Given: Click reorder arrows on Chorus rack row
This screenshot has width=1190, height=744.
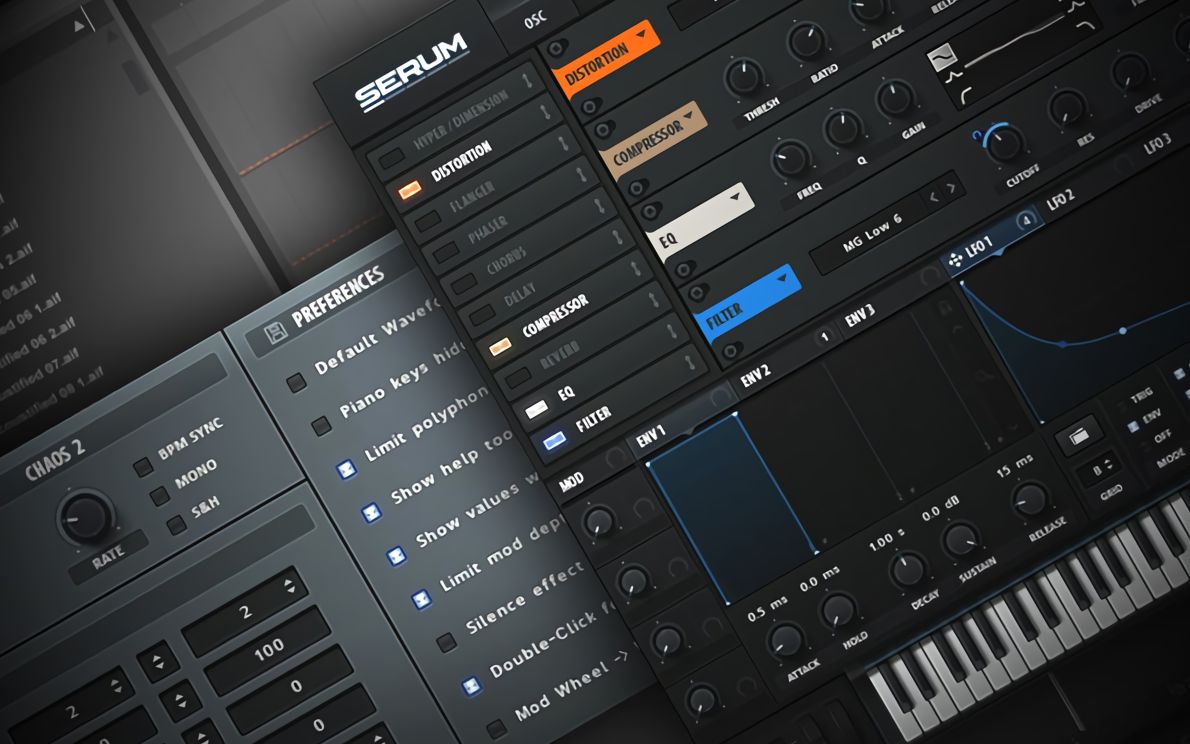Looking at the screenshot, I should 600,205.
